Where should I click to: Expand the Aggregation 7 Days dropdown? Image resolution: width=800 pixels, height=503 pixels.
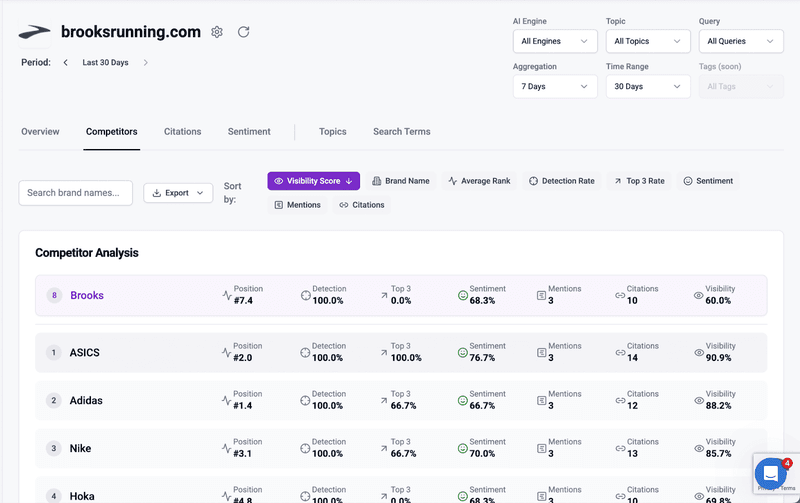(x=555, y=87)
